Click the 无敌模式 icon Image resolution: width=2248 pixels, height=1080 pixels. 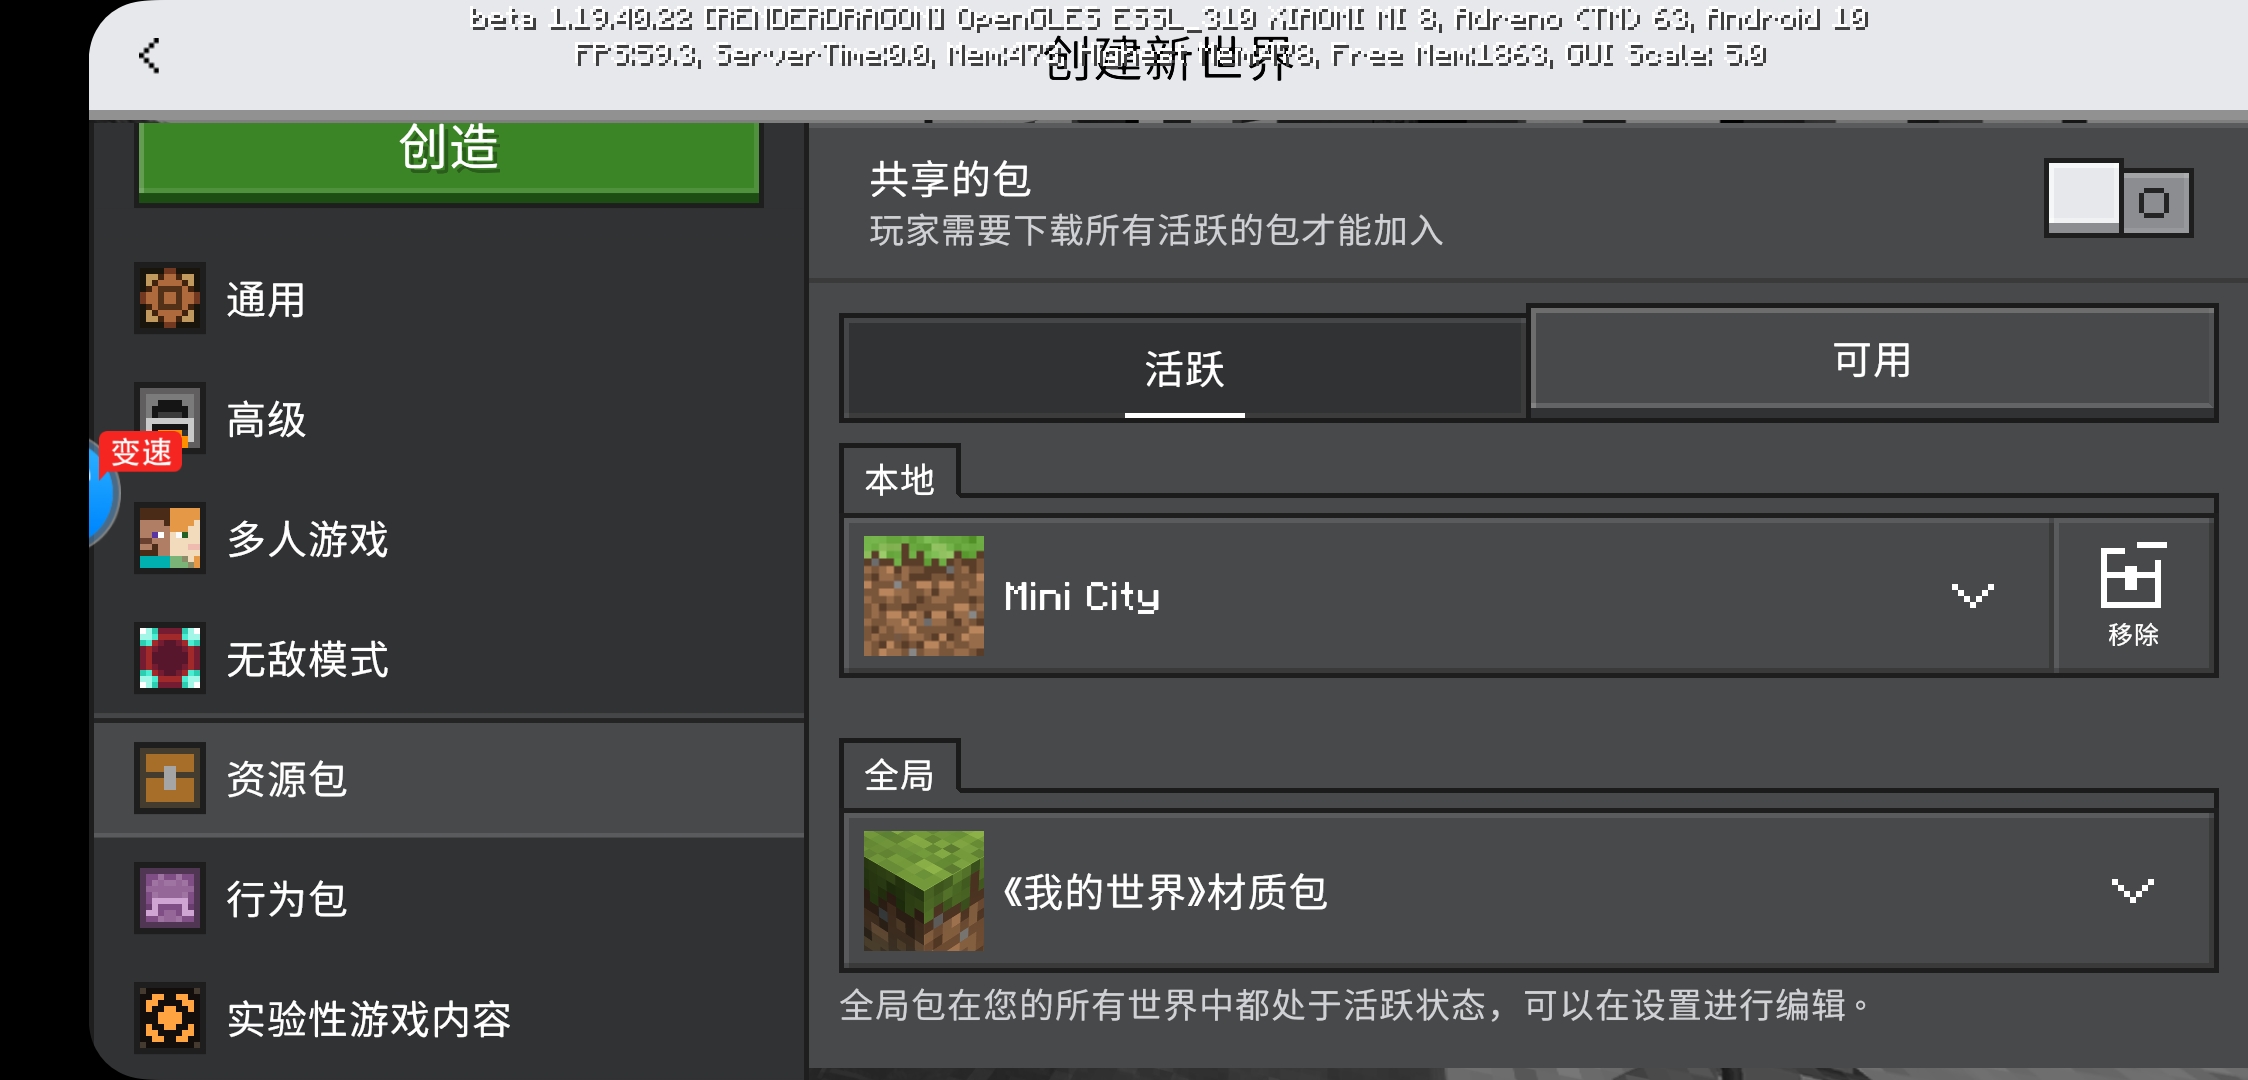click(x=170, y=658)
